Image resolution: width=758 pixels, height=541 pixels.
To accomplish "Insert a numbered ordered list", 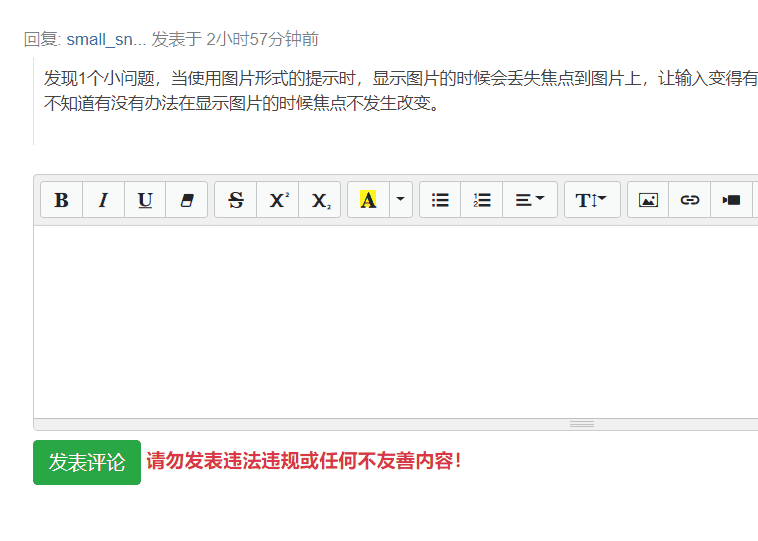I will tap(482, 200).
